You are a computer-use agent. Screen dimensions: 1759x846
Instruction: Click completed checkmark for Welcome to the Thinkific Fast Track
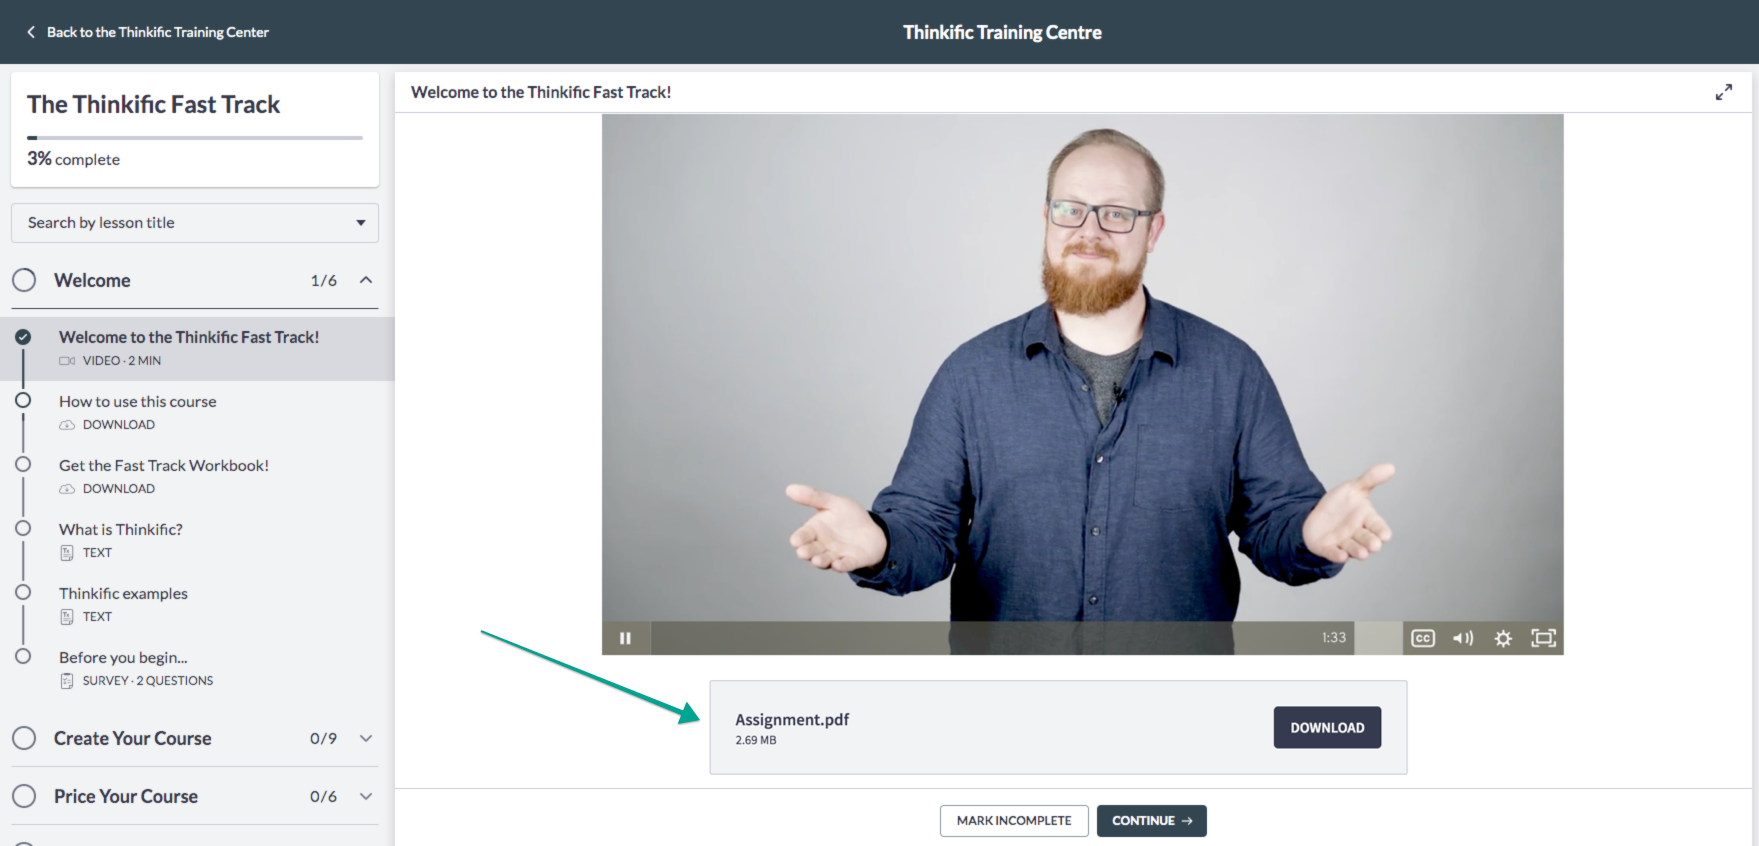pos(23,337)
